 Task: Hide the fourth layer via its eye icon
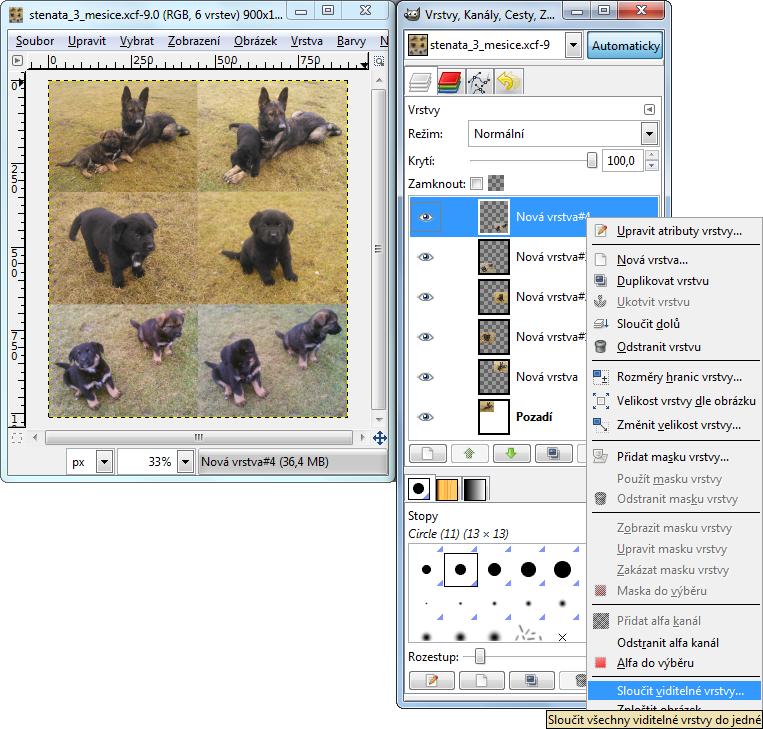pyautogui.click(x=426, y=337)
